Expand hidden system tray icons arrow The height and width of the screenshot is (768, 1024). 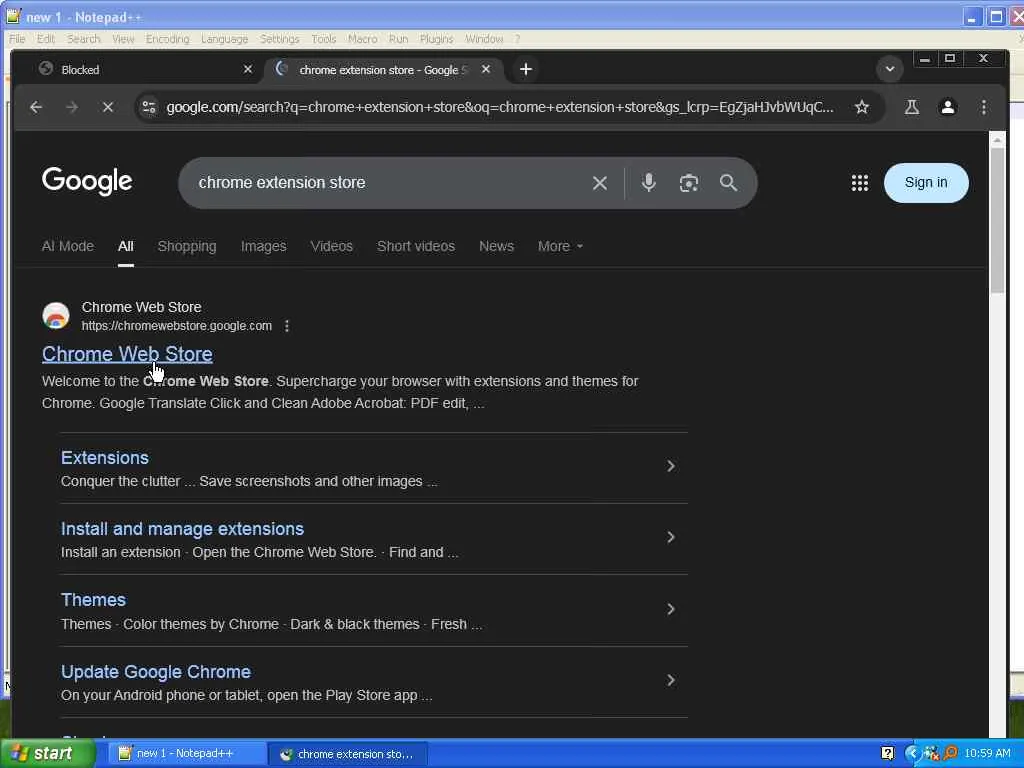coord(912,753)
